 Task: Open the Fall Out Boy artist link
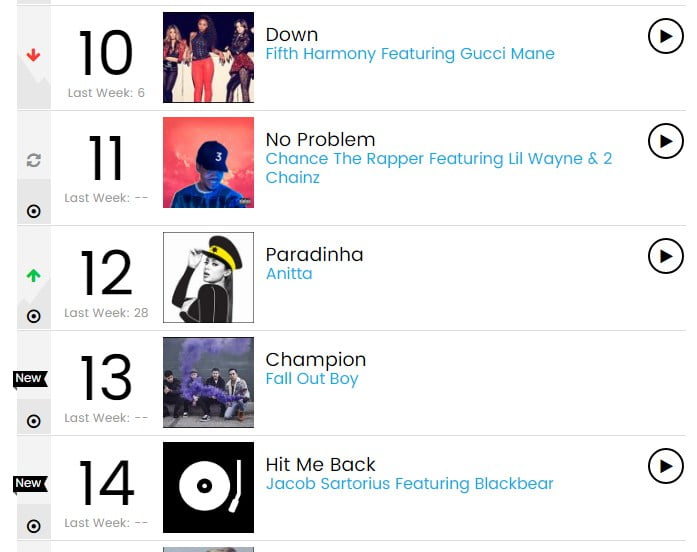point(312,379)
